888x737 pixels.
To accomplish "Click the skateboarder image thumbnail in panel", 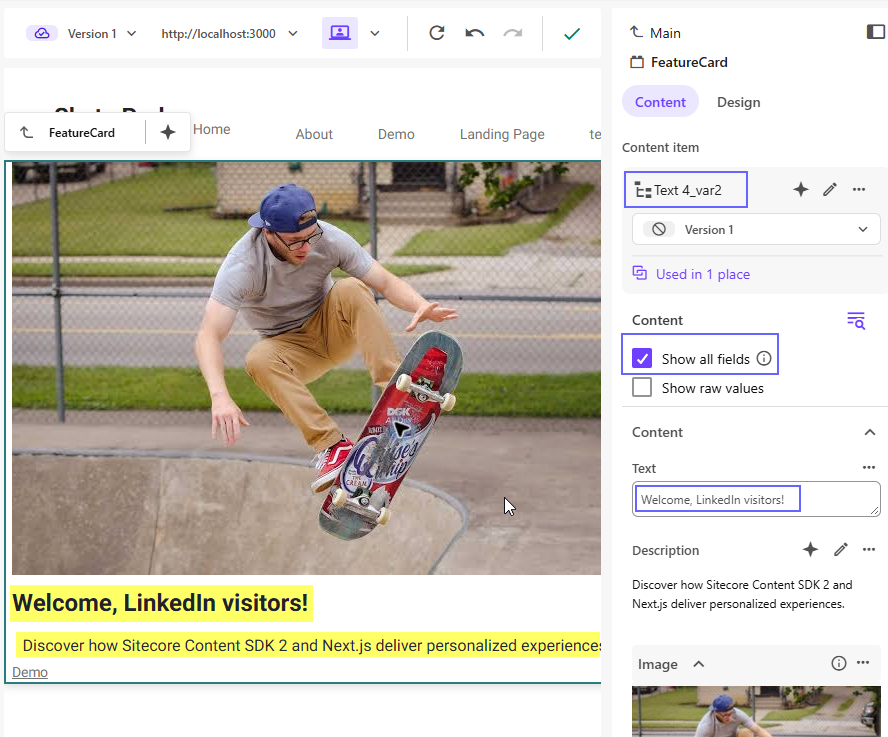I will (756, 712).
